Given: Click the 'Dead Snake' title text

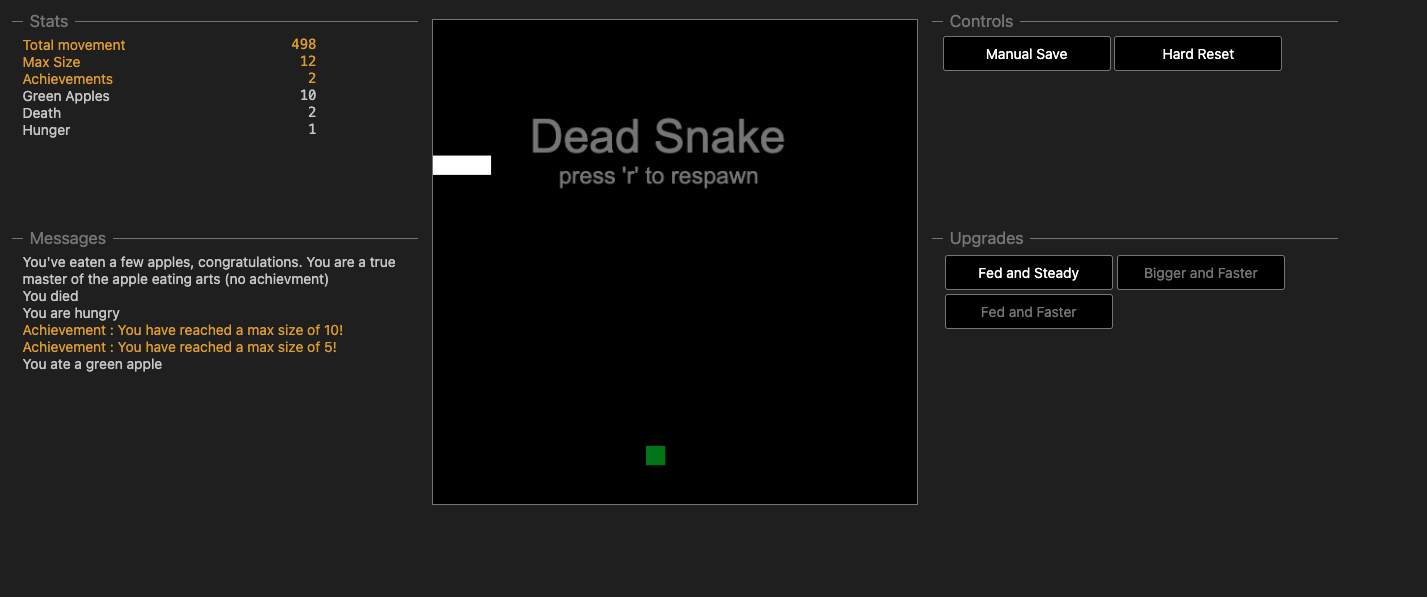Looking at the screenshot, I should click(658, 136).
